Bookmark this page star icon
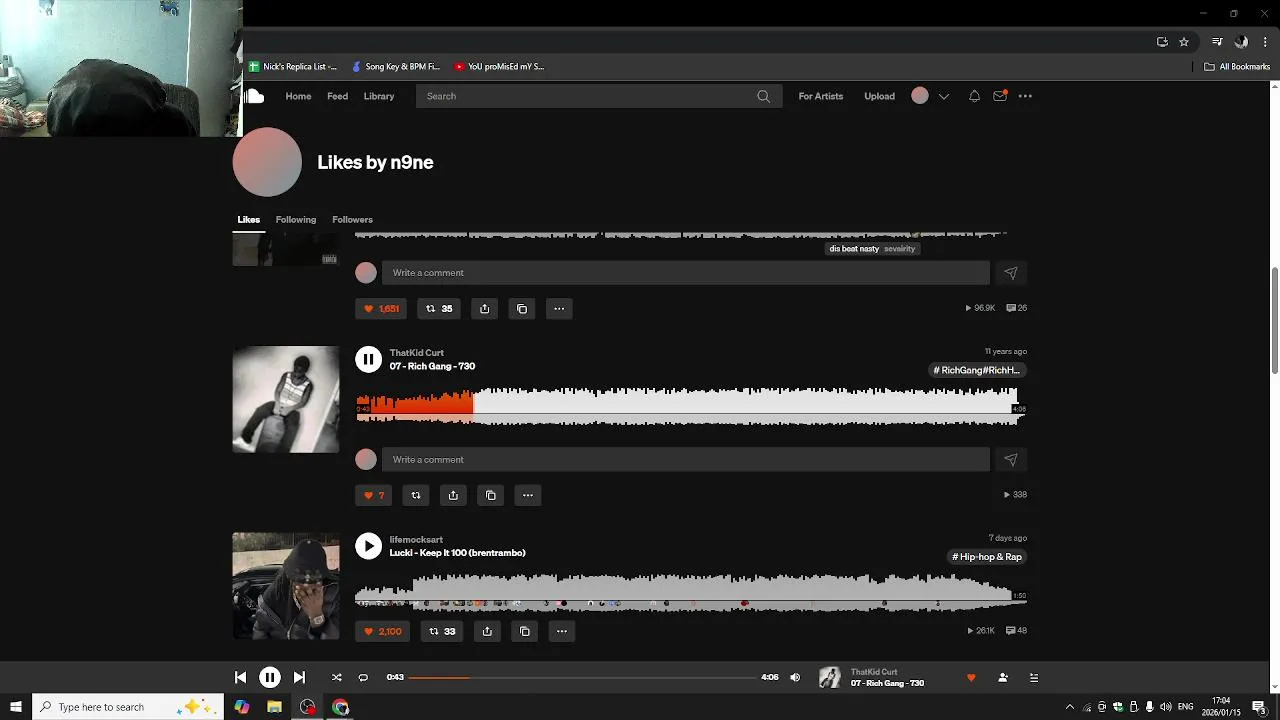The width and height of the screenshot is (1280, 720). 1184,42
